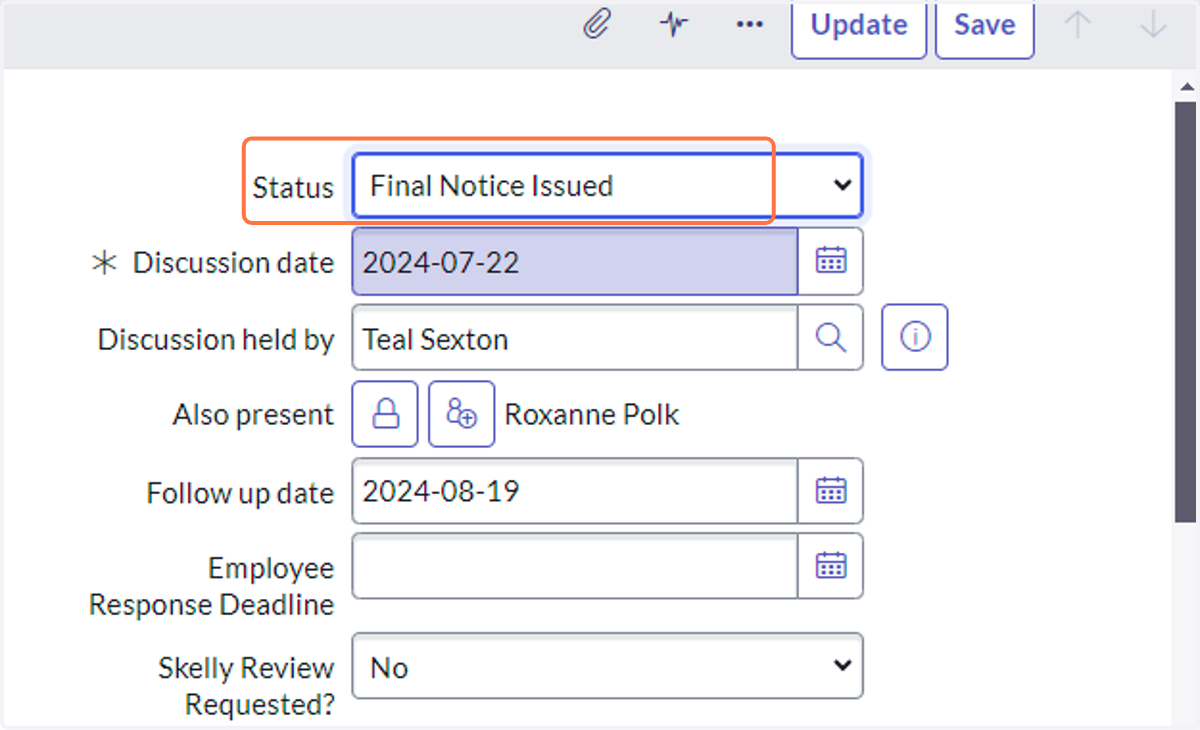This screenshot has width=1200, height=730.
Task: Click the Follow up date field
Action: point(575,491)
